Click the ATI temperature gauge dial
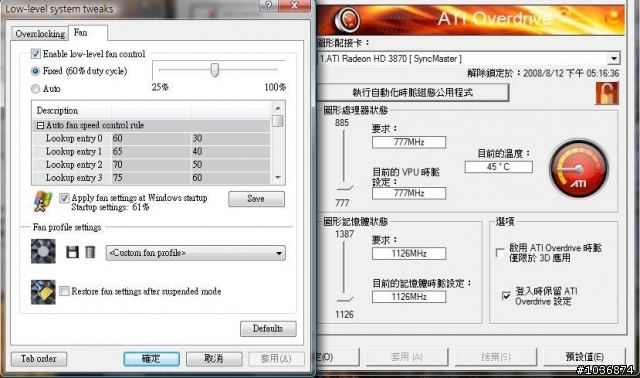 coord(579,169)
